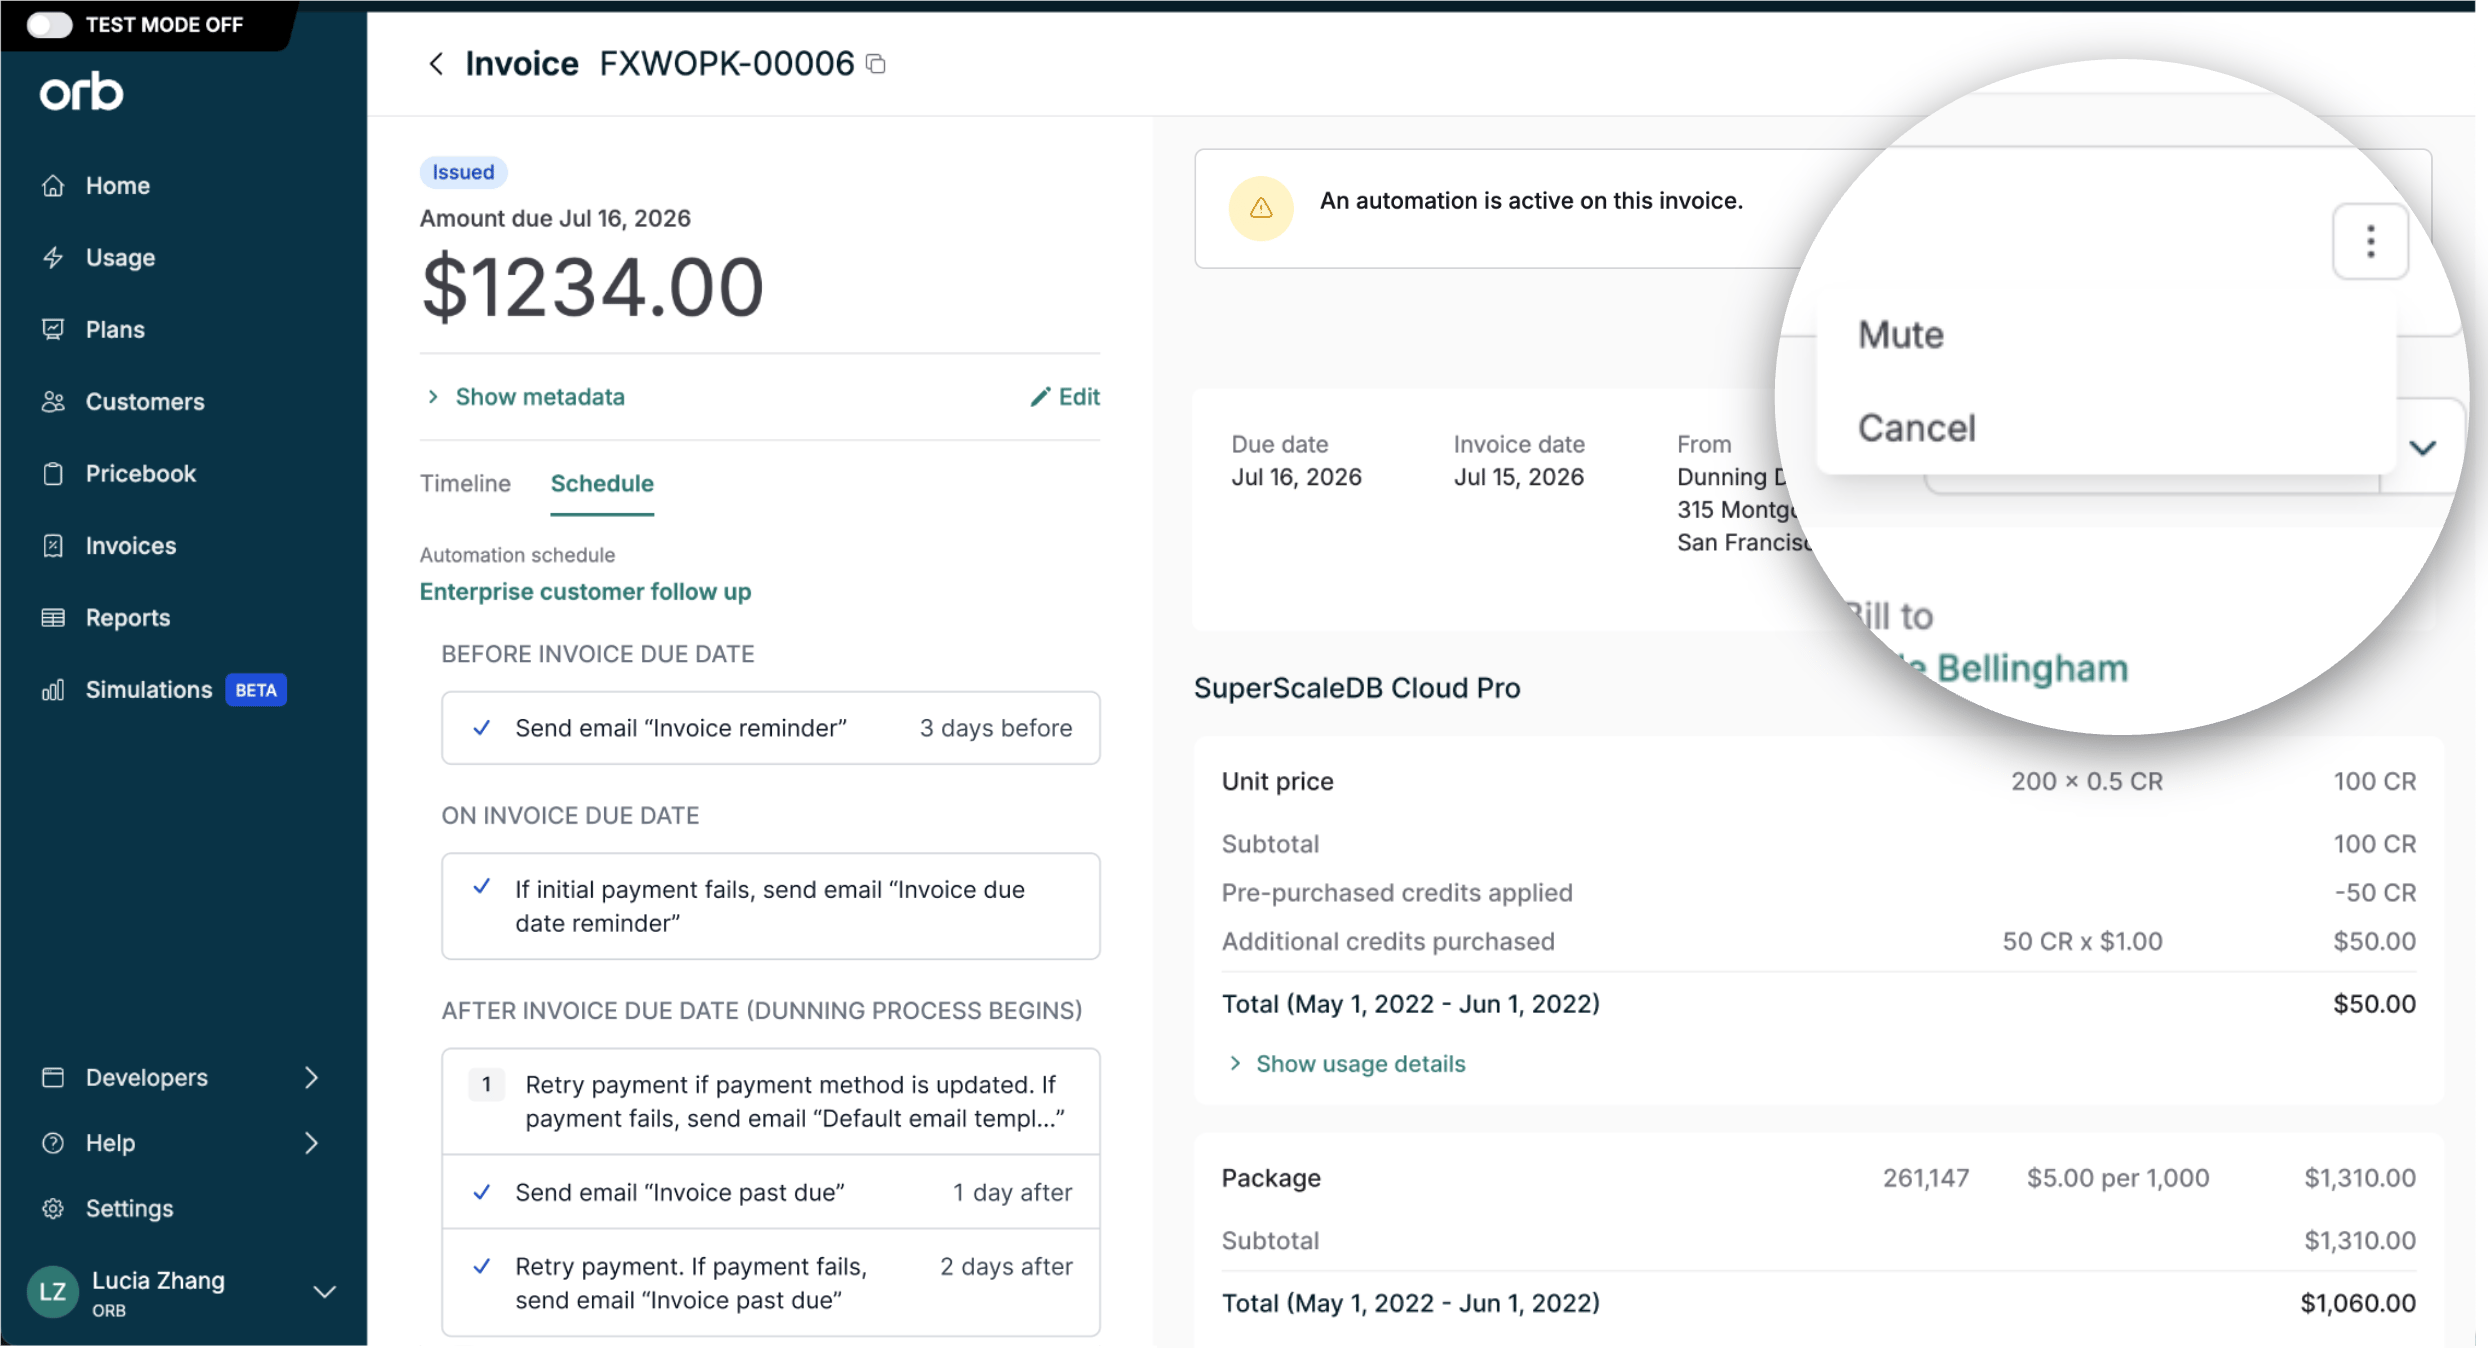Screen dimensions: 2488x1348
Task: Click the Send email "Invoice reminder" step
Action: pyautogui.click(x=771, y=728)
